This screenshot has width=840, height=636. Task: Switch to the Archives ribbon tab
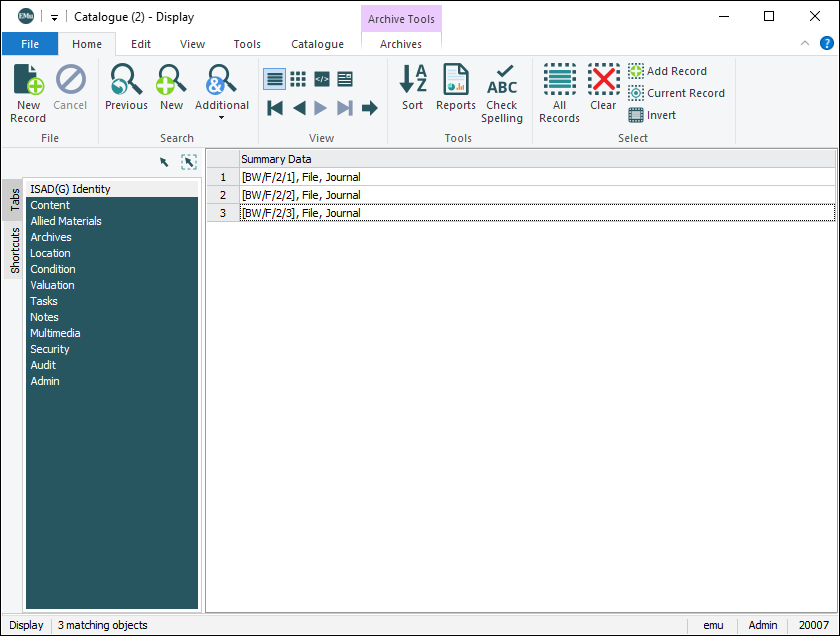(x=400, y=44)
